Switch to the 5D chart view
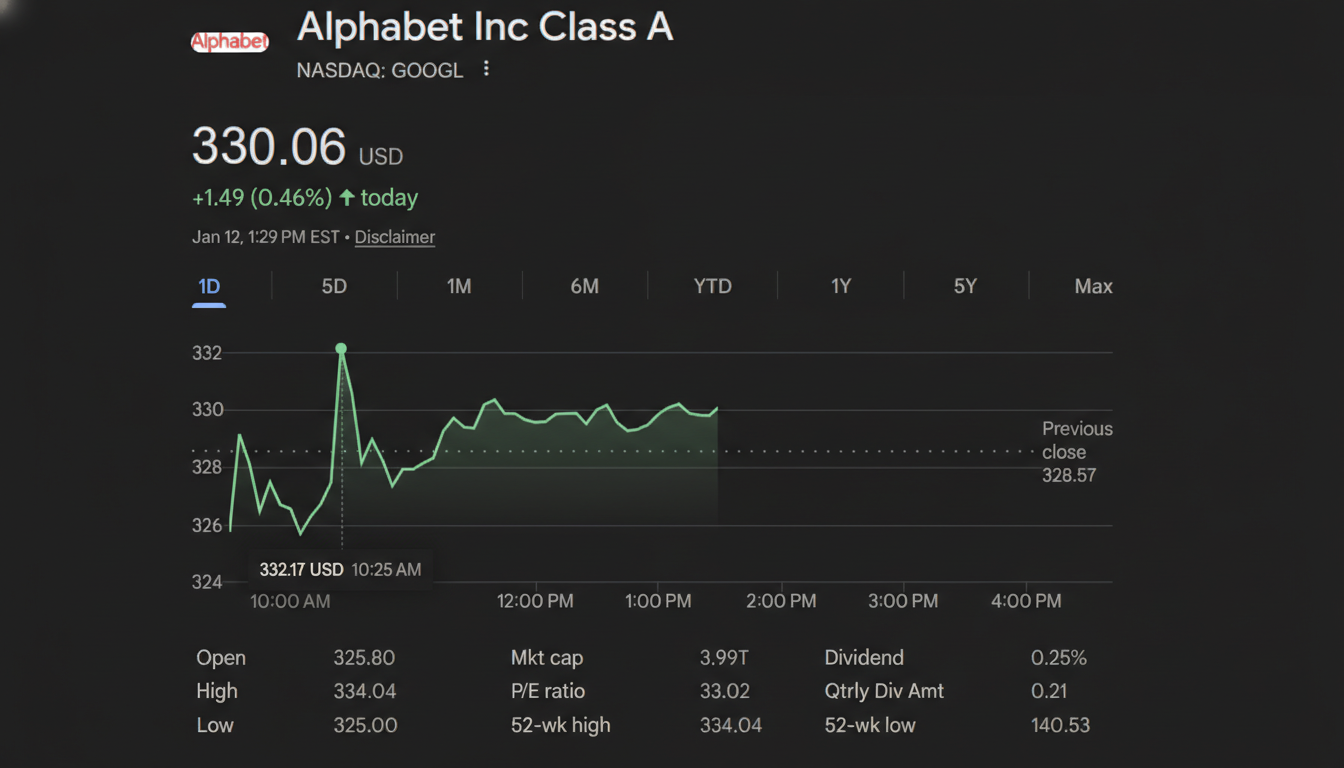1344x768 pixels. 334,286
